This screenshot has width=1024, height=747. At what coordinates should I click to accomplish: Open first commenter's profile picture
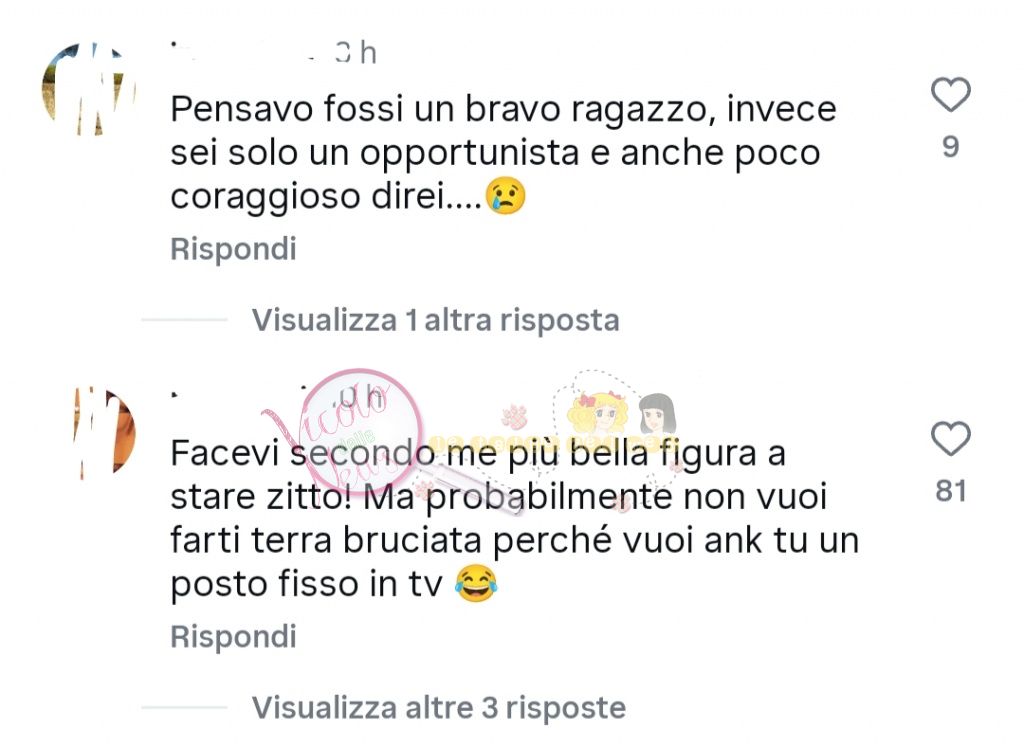point(88,89)
